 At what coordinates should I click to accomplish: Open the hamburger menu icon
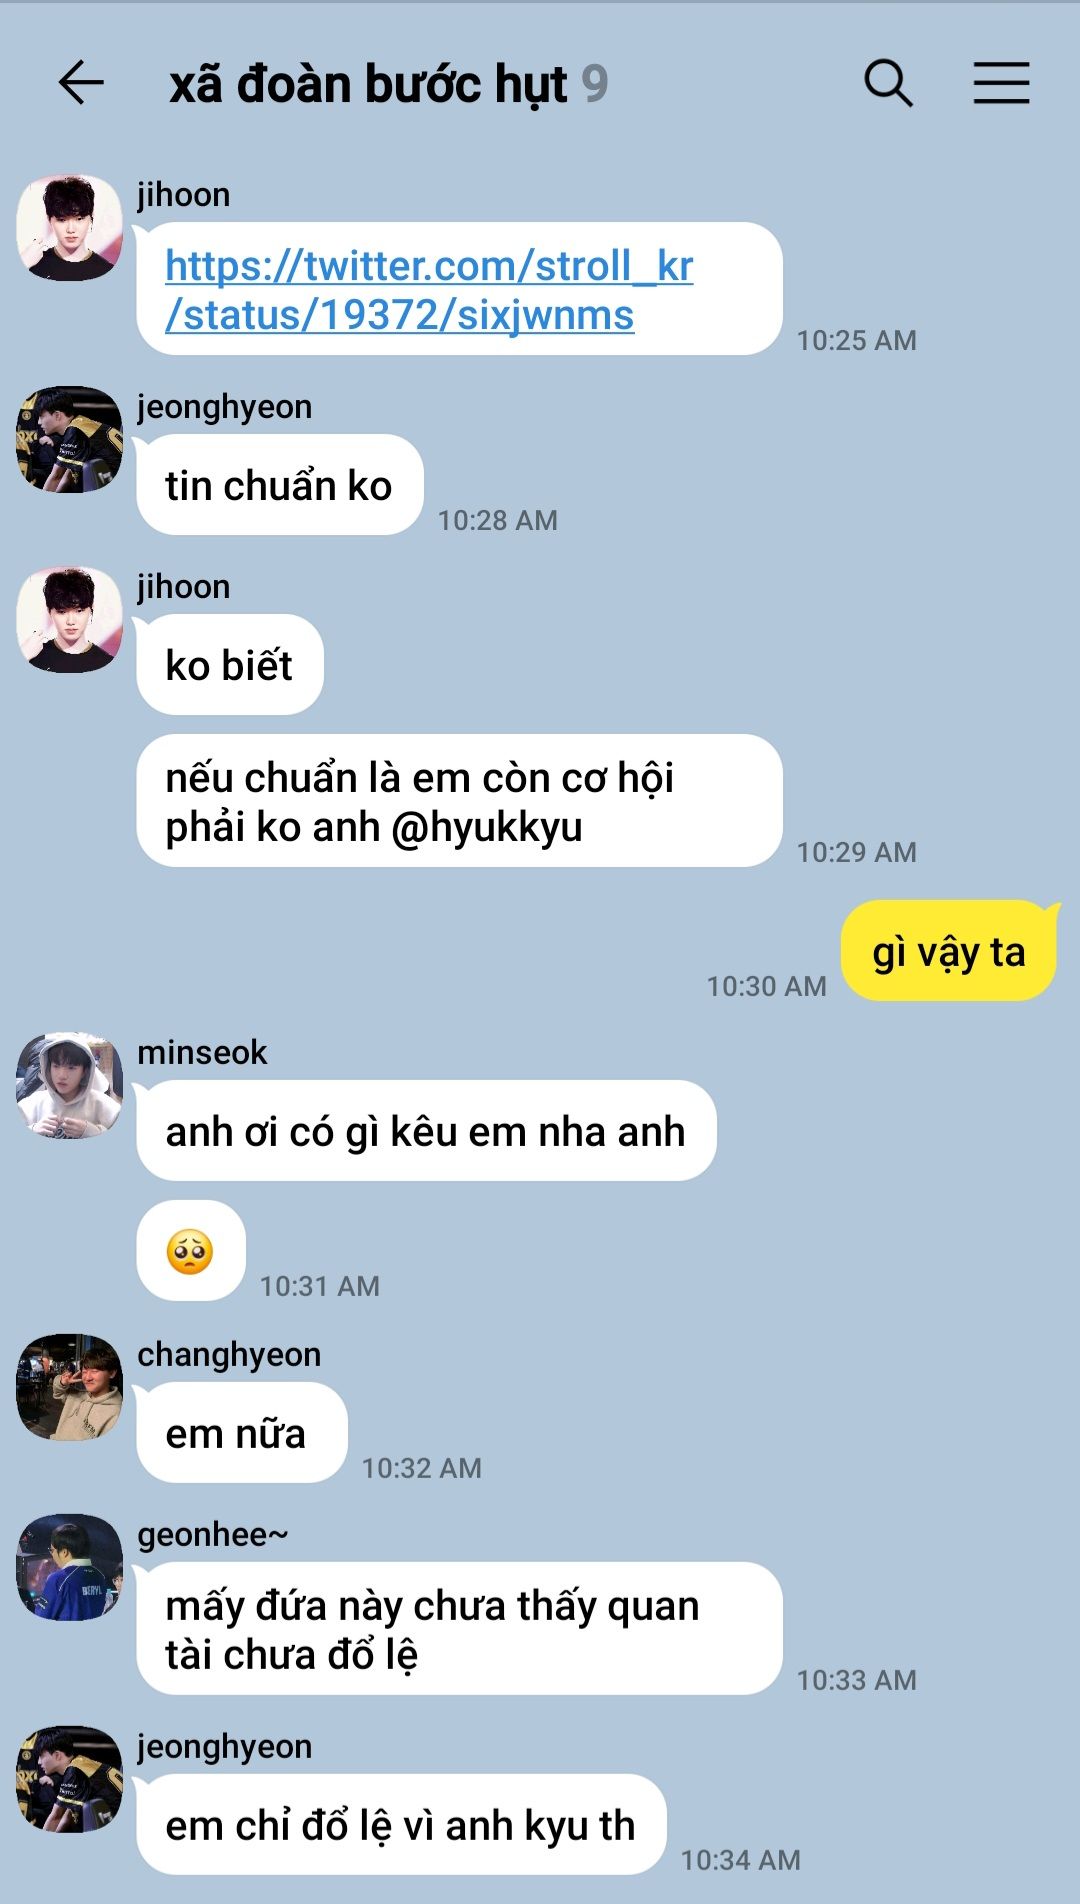1002,83
